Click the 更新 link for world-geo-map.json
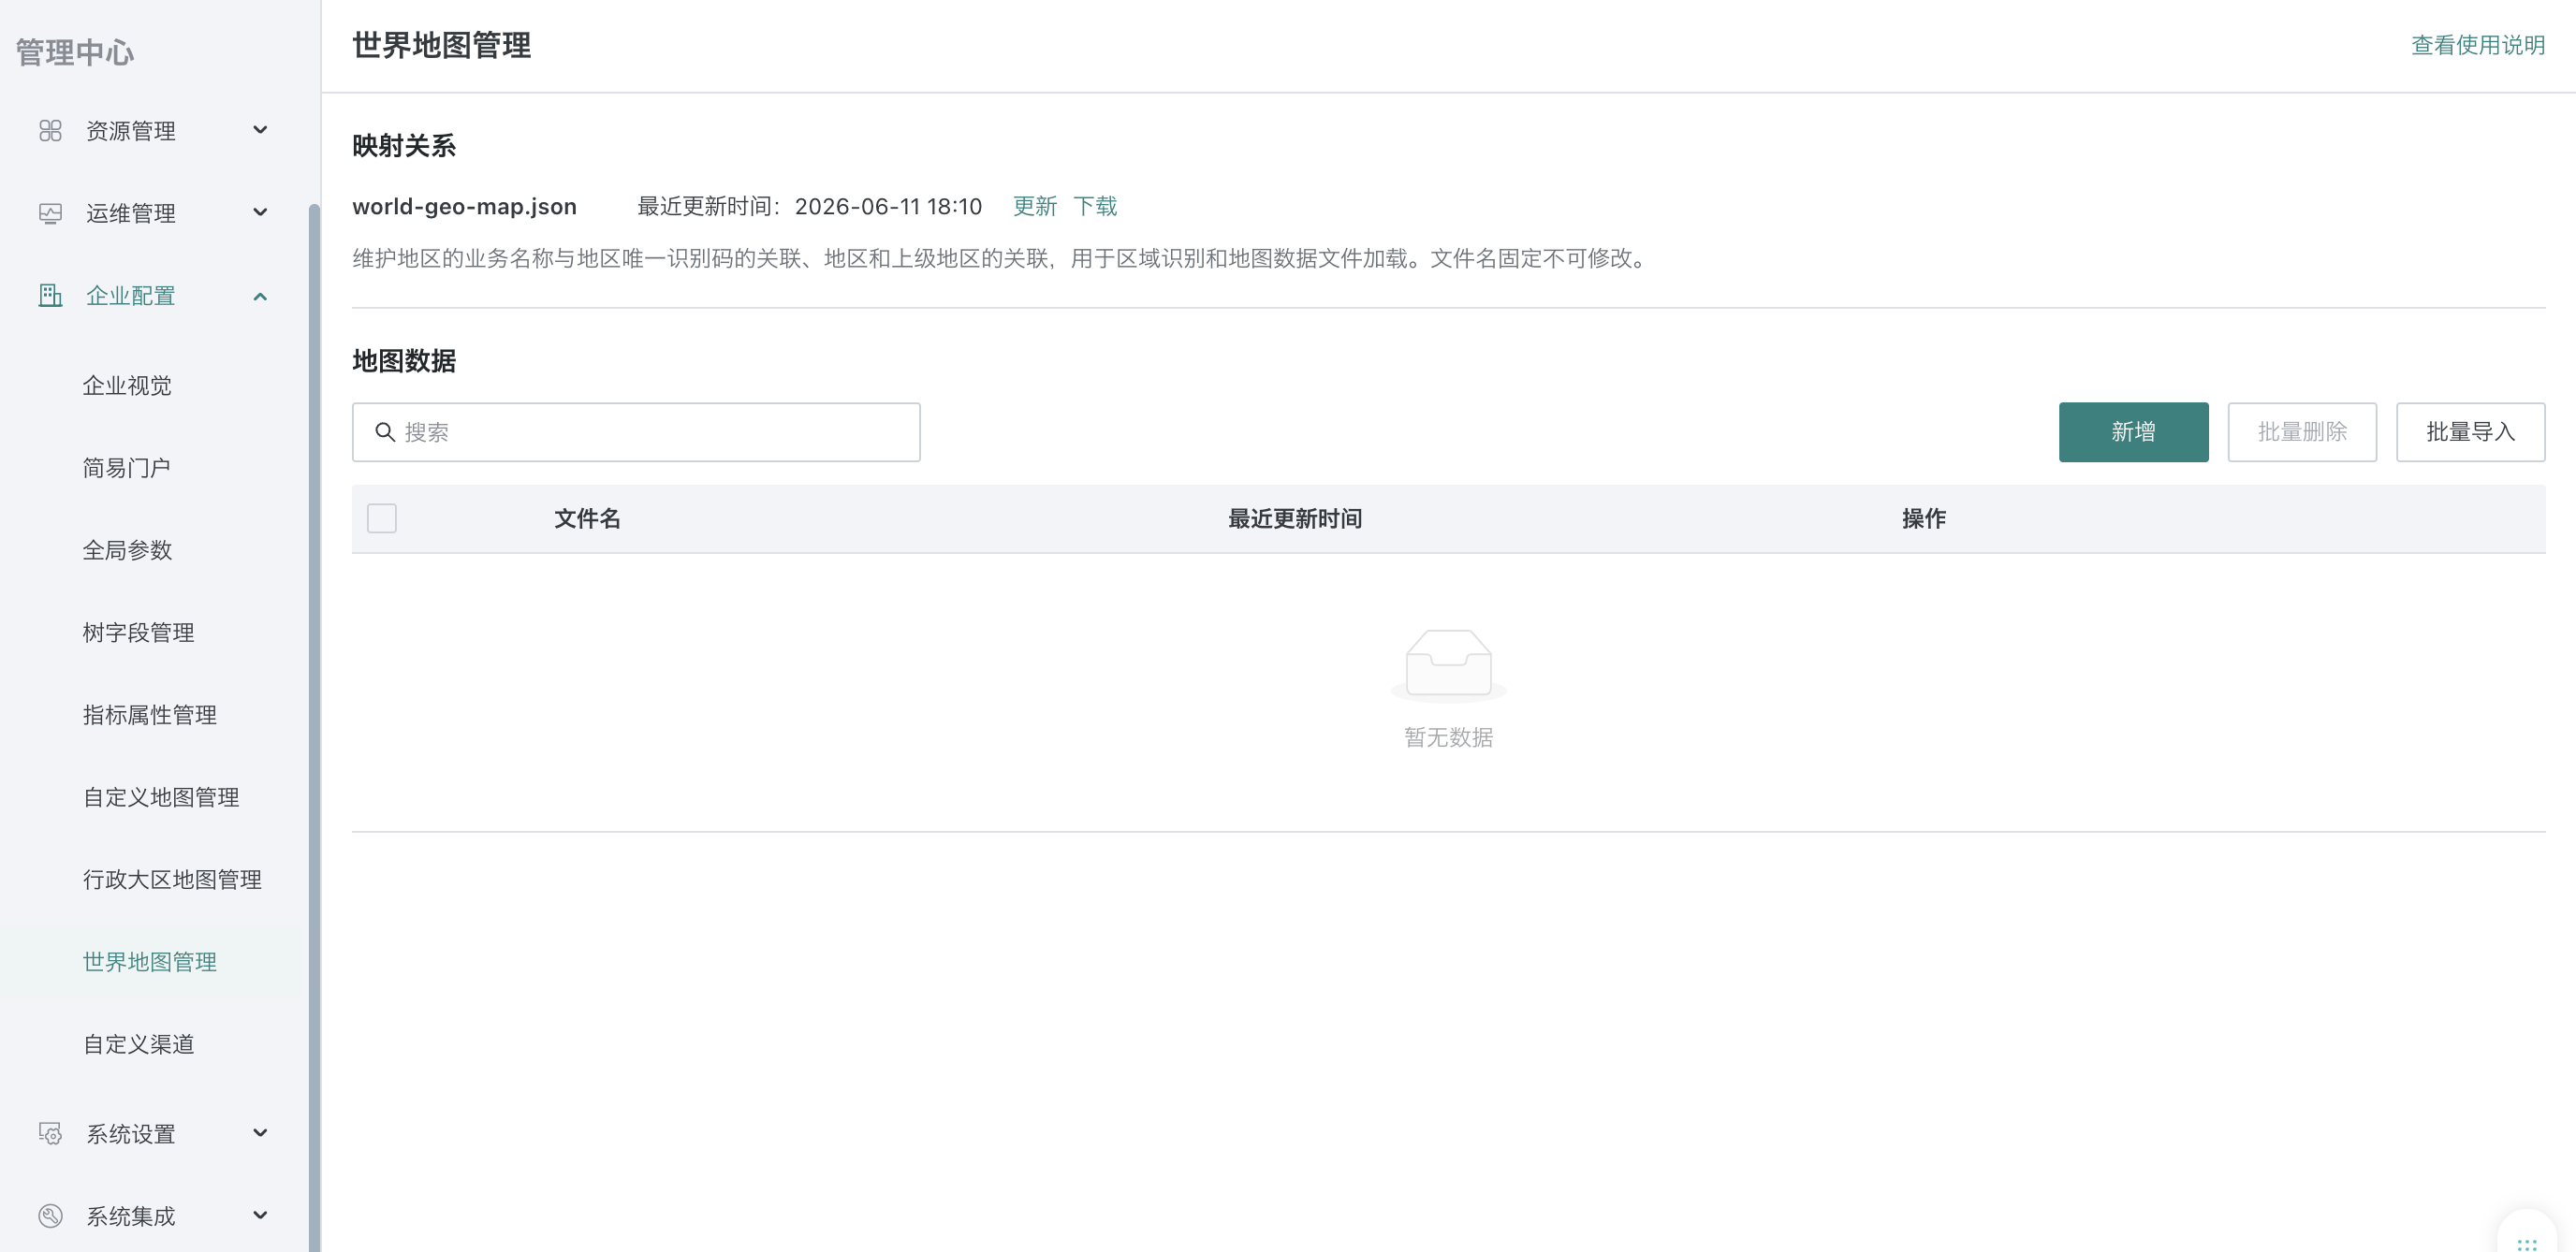 1035,206
